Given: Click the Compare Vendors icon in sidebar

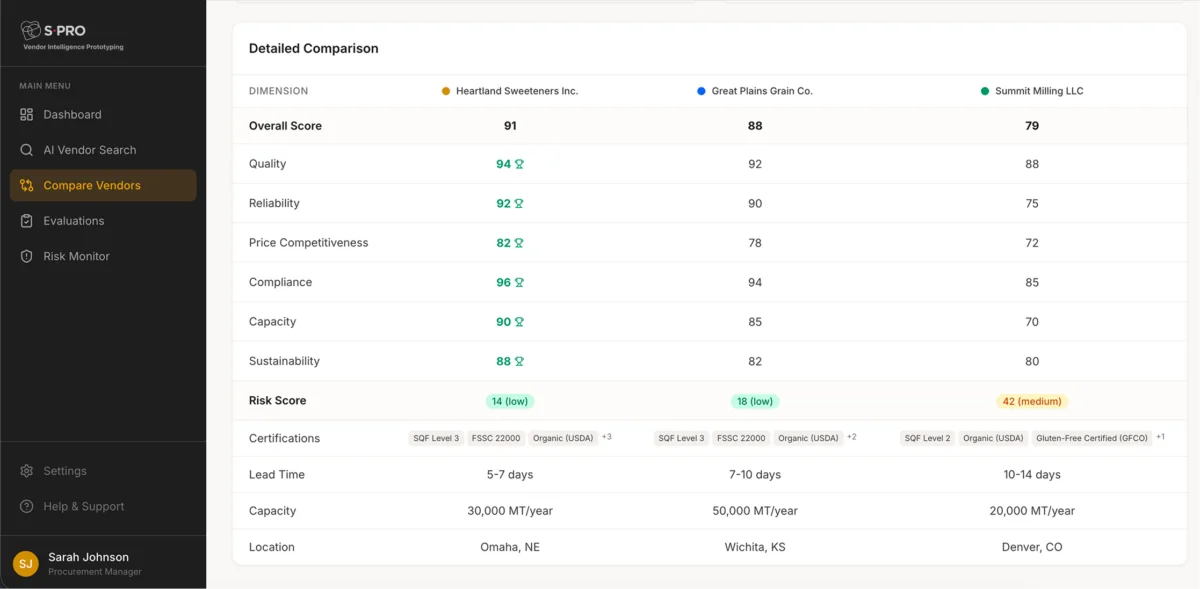Looking at the screenshot, I should tap(27, 186).
